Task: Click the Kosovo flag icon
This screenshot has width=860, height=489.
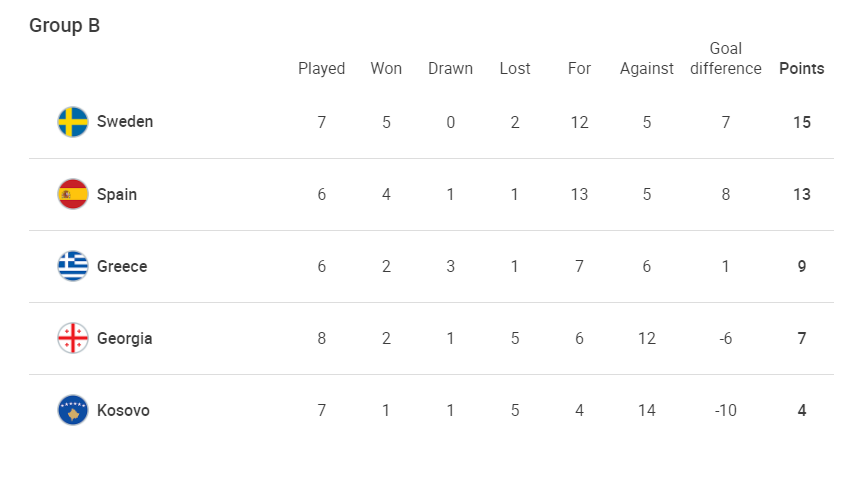Action: pos(73,410)
